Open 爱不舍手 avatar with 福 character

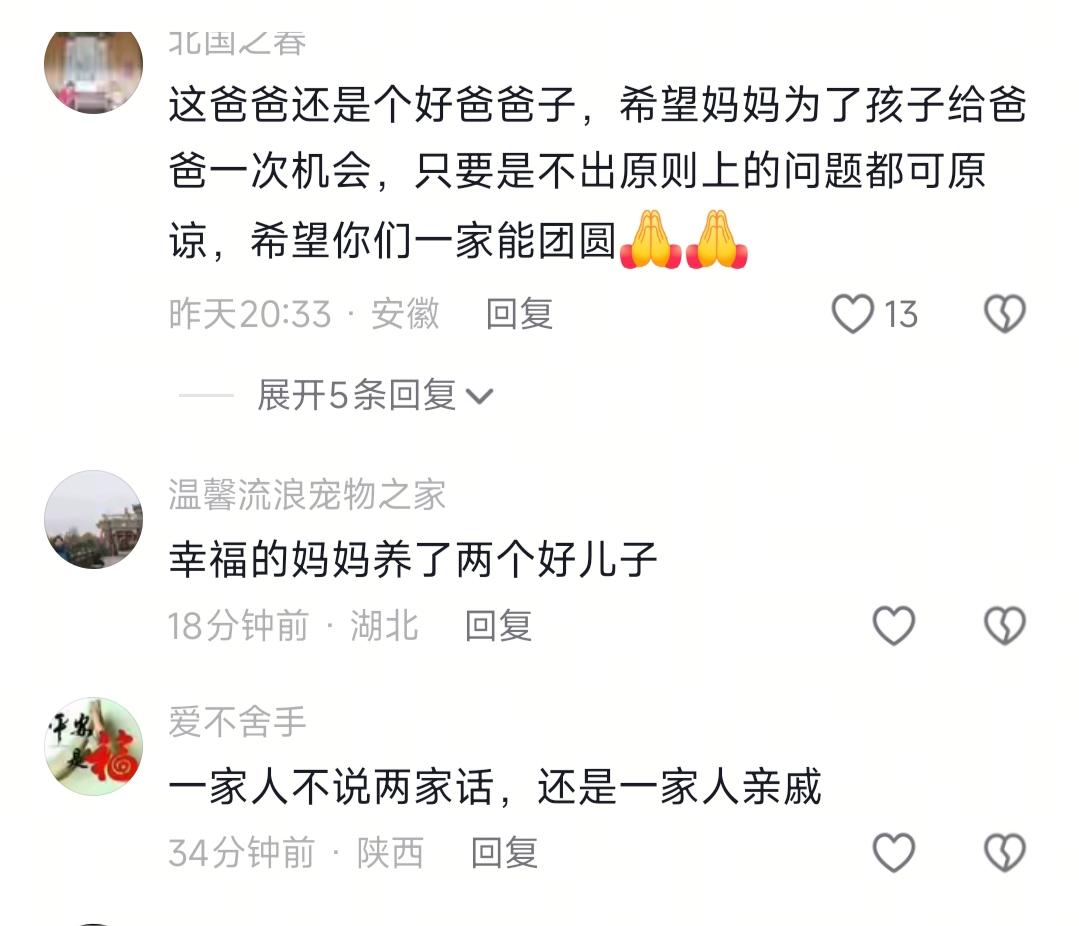point(94,746)
